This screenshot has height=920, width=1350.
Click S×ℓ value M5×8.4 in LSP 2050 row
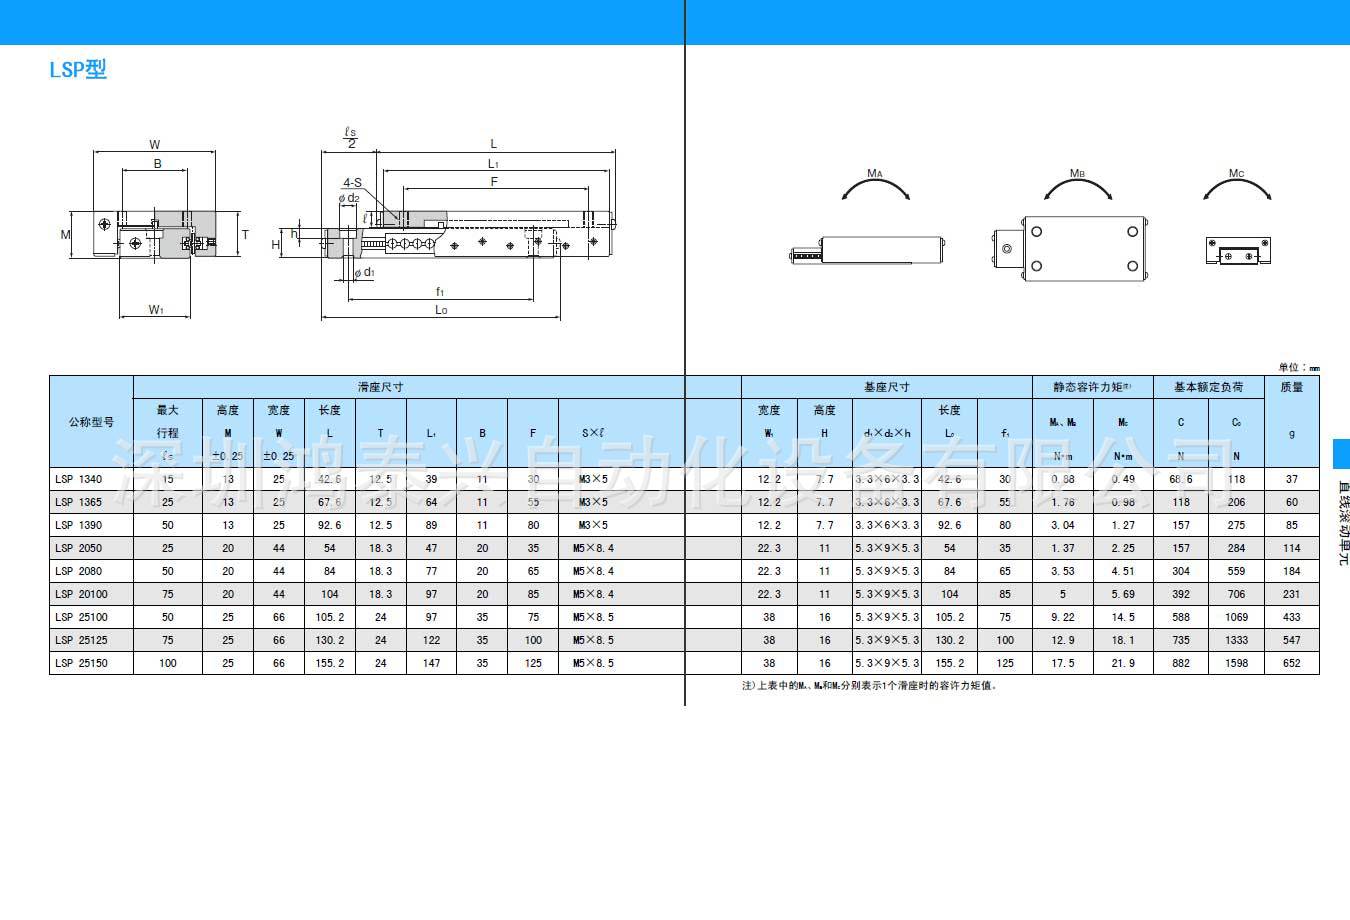tap(593, 548)
